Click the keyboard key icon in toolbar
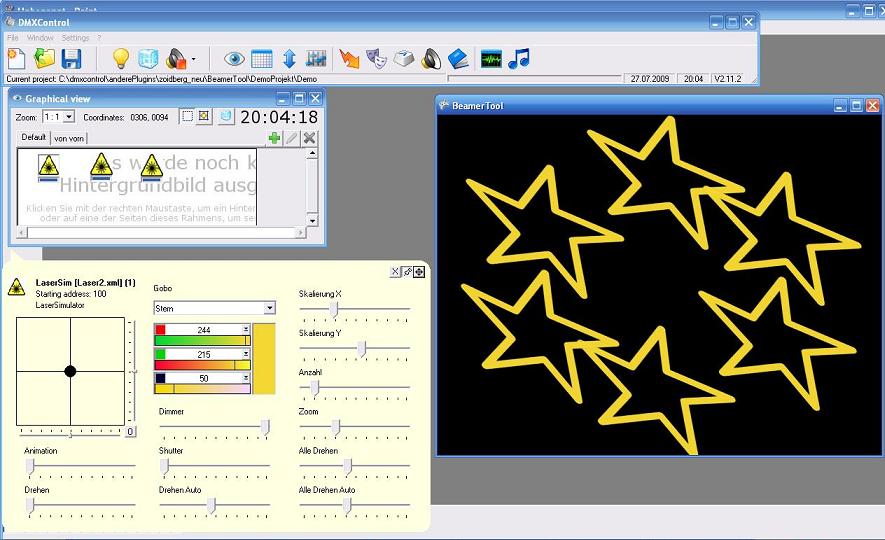This screenshot has height=540, width=885. click(x=403, y=58)
